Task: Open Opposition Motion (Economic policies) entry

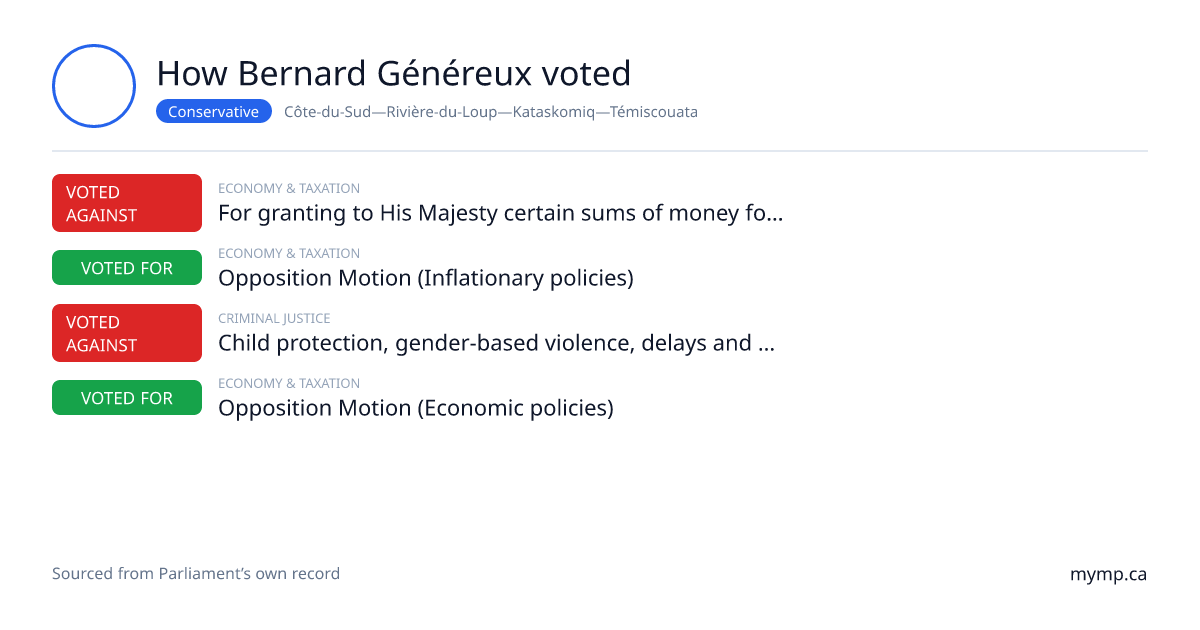Action: pos(416,408)
